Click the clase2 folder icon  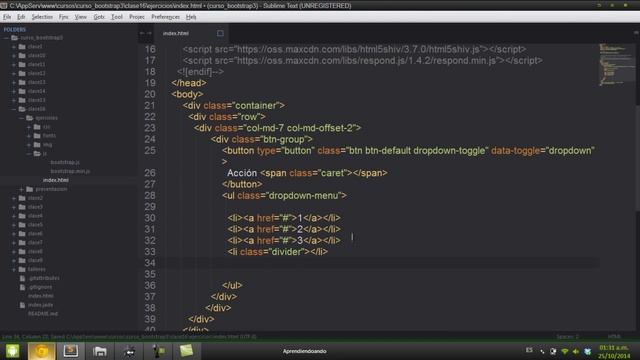[22, 198]
